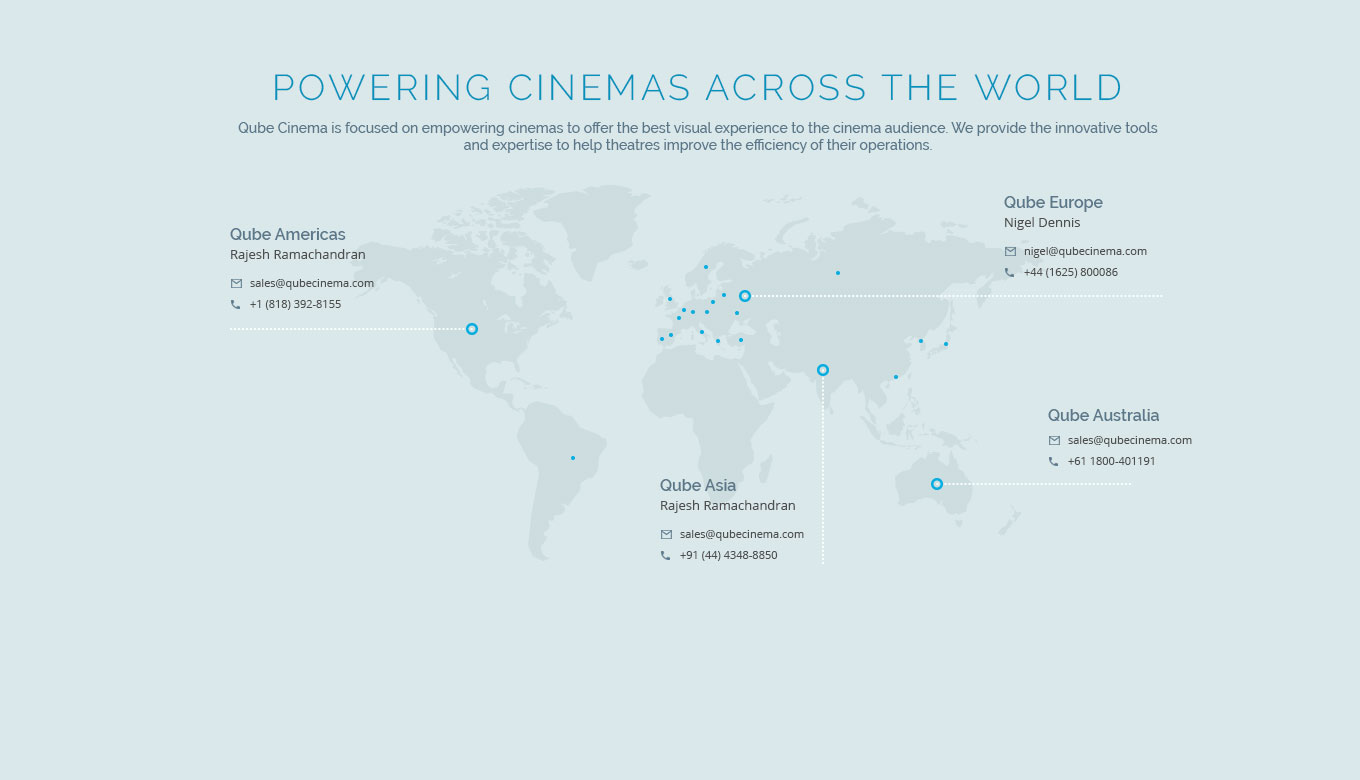
Task: Open Qube Australia sales@qubecinema.com email link
Action: [1130, 440]
